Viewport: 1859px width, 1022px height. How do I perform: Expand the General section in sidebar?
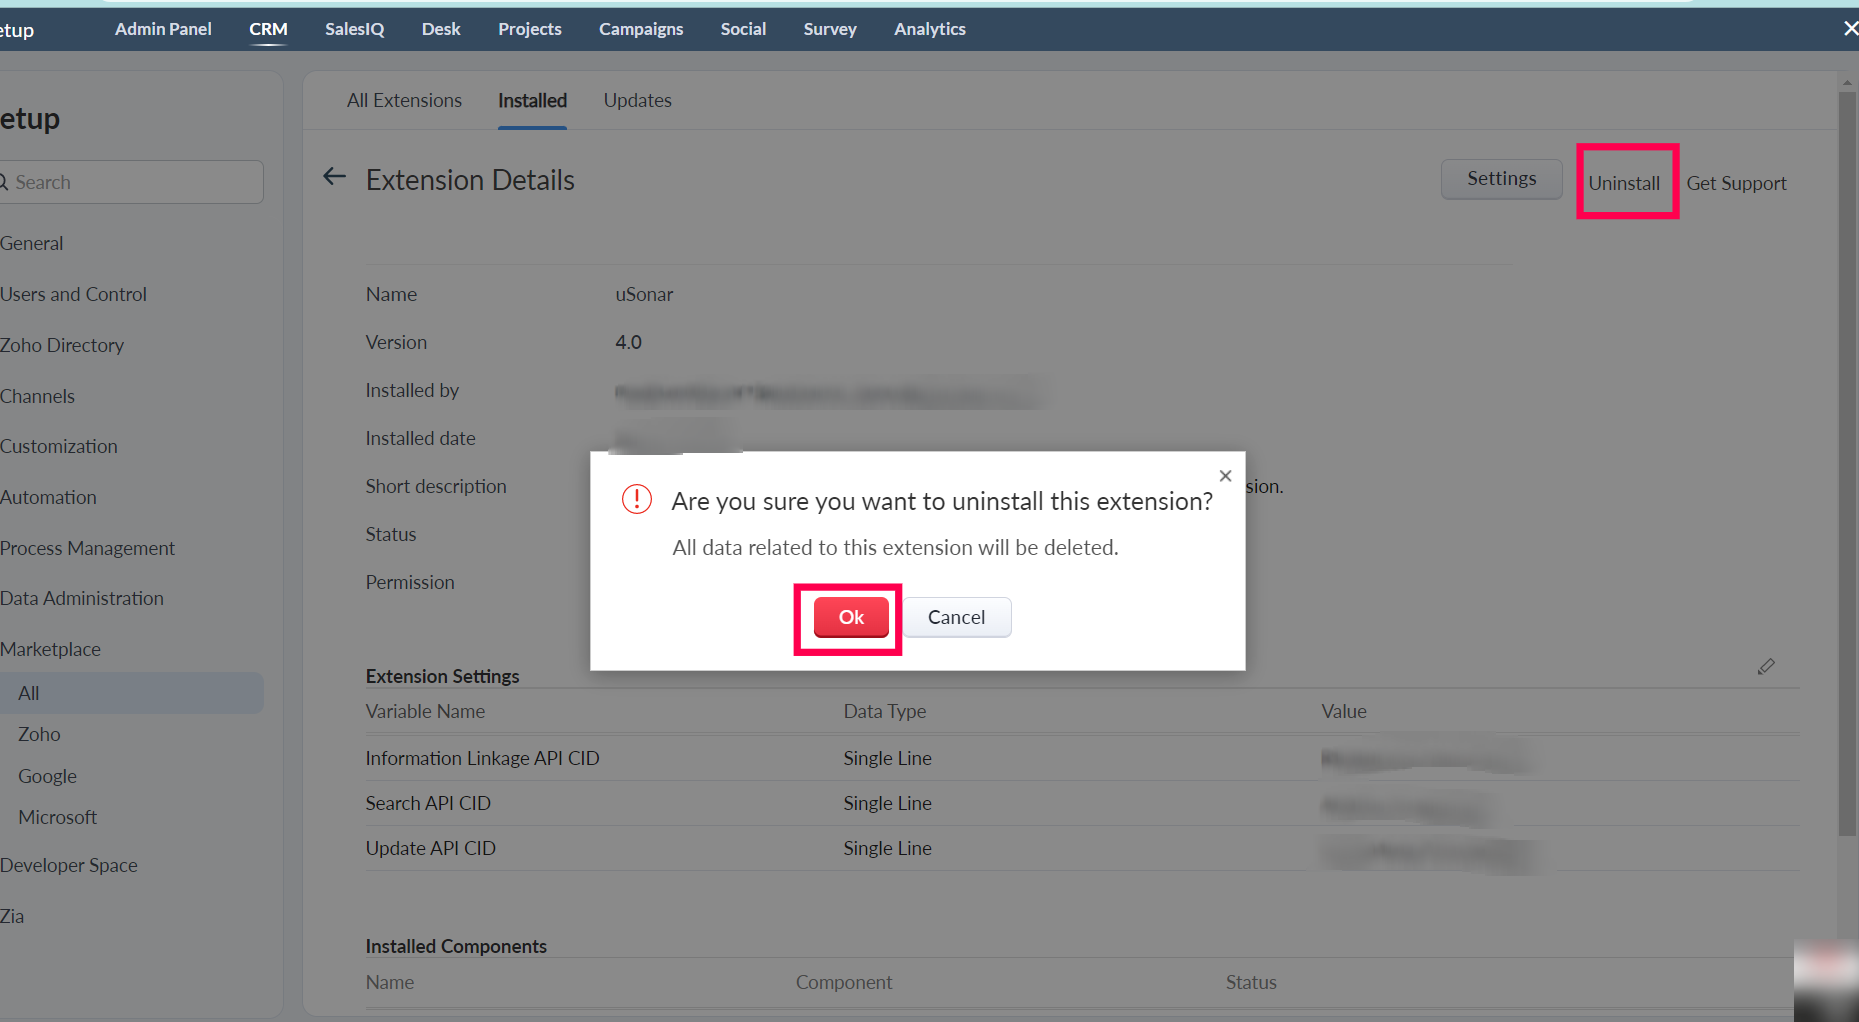coord(31,243)
